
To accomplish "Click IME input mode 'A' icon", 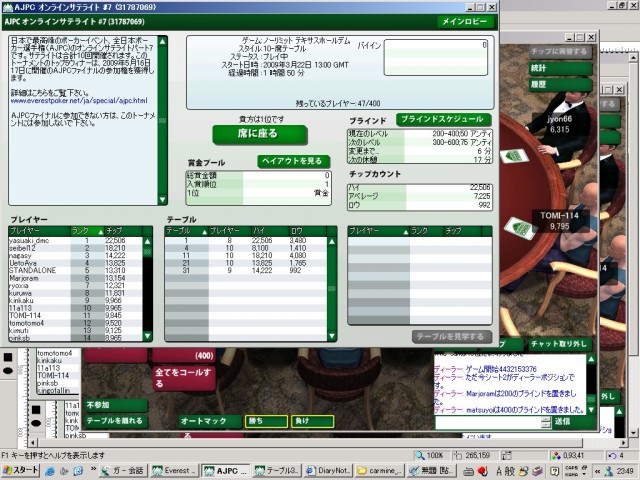I will click(x=499, y=471).
